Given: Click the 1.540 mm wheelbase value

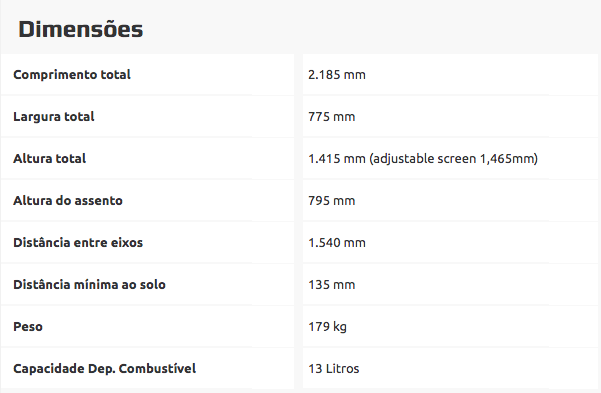Looking at the screenshot, I should (x=337, y=243).
